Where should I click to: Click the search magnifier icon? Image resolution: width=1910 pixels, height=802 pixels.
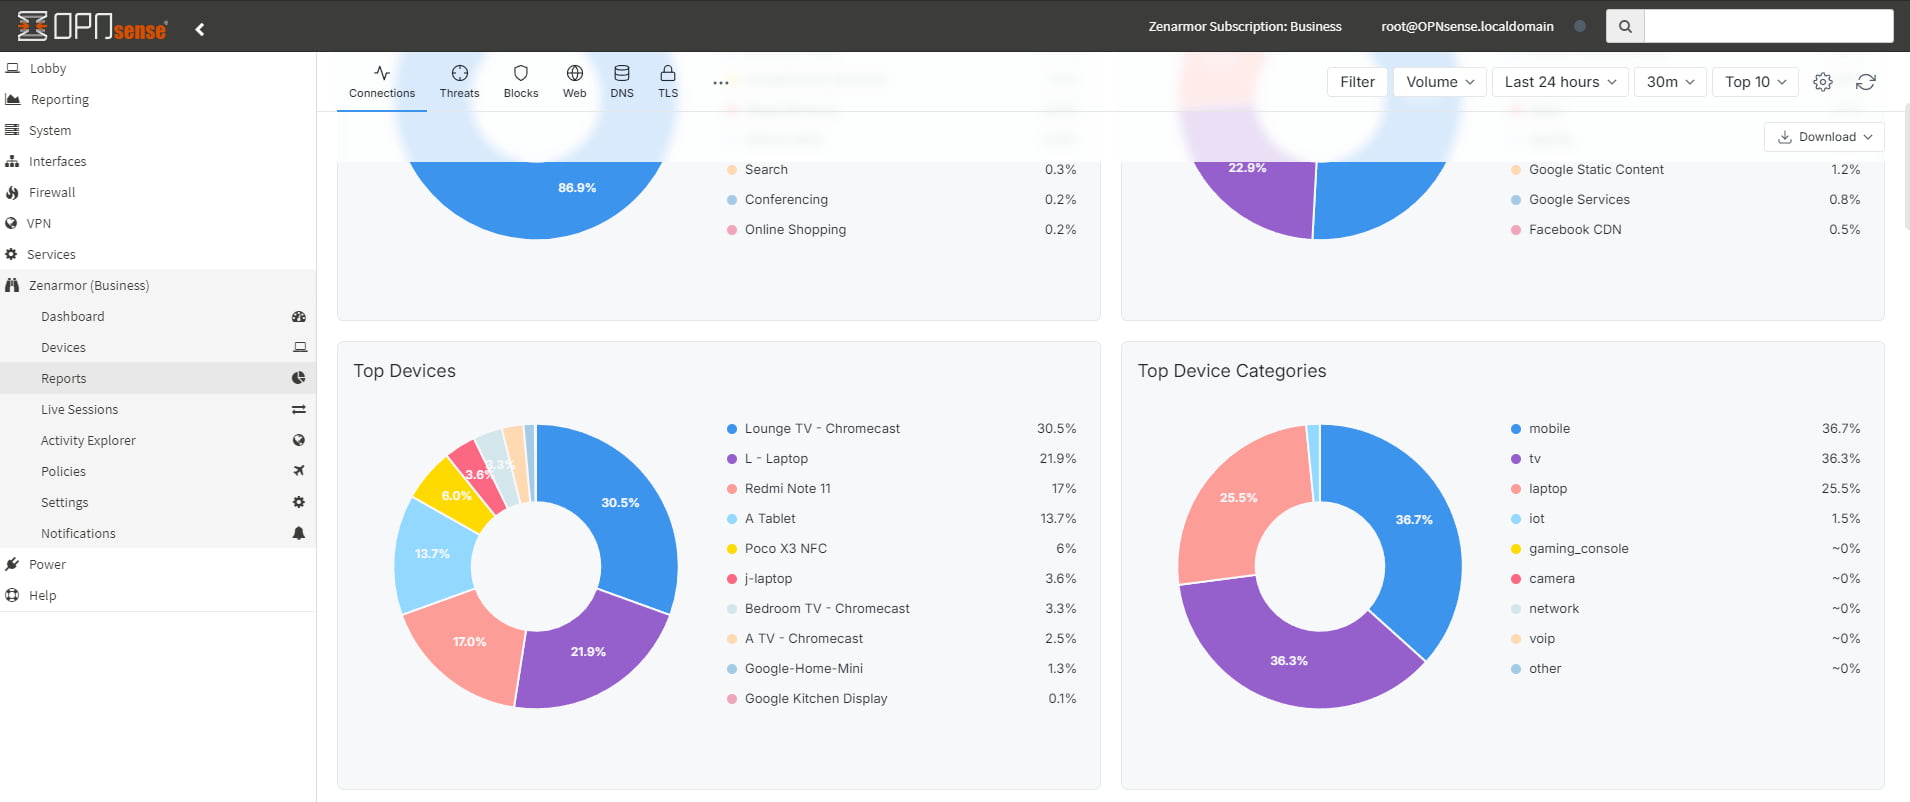pyautogui.click(x=1625, y=27)
